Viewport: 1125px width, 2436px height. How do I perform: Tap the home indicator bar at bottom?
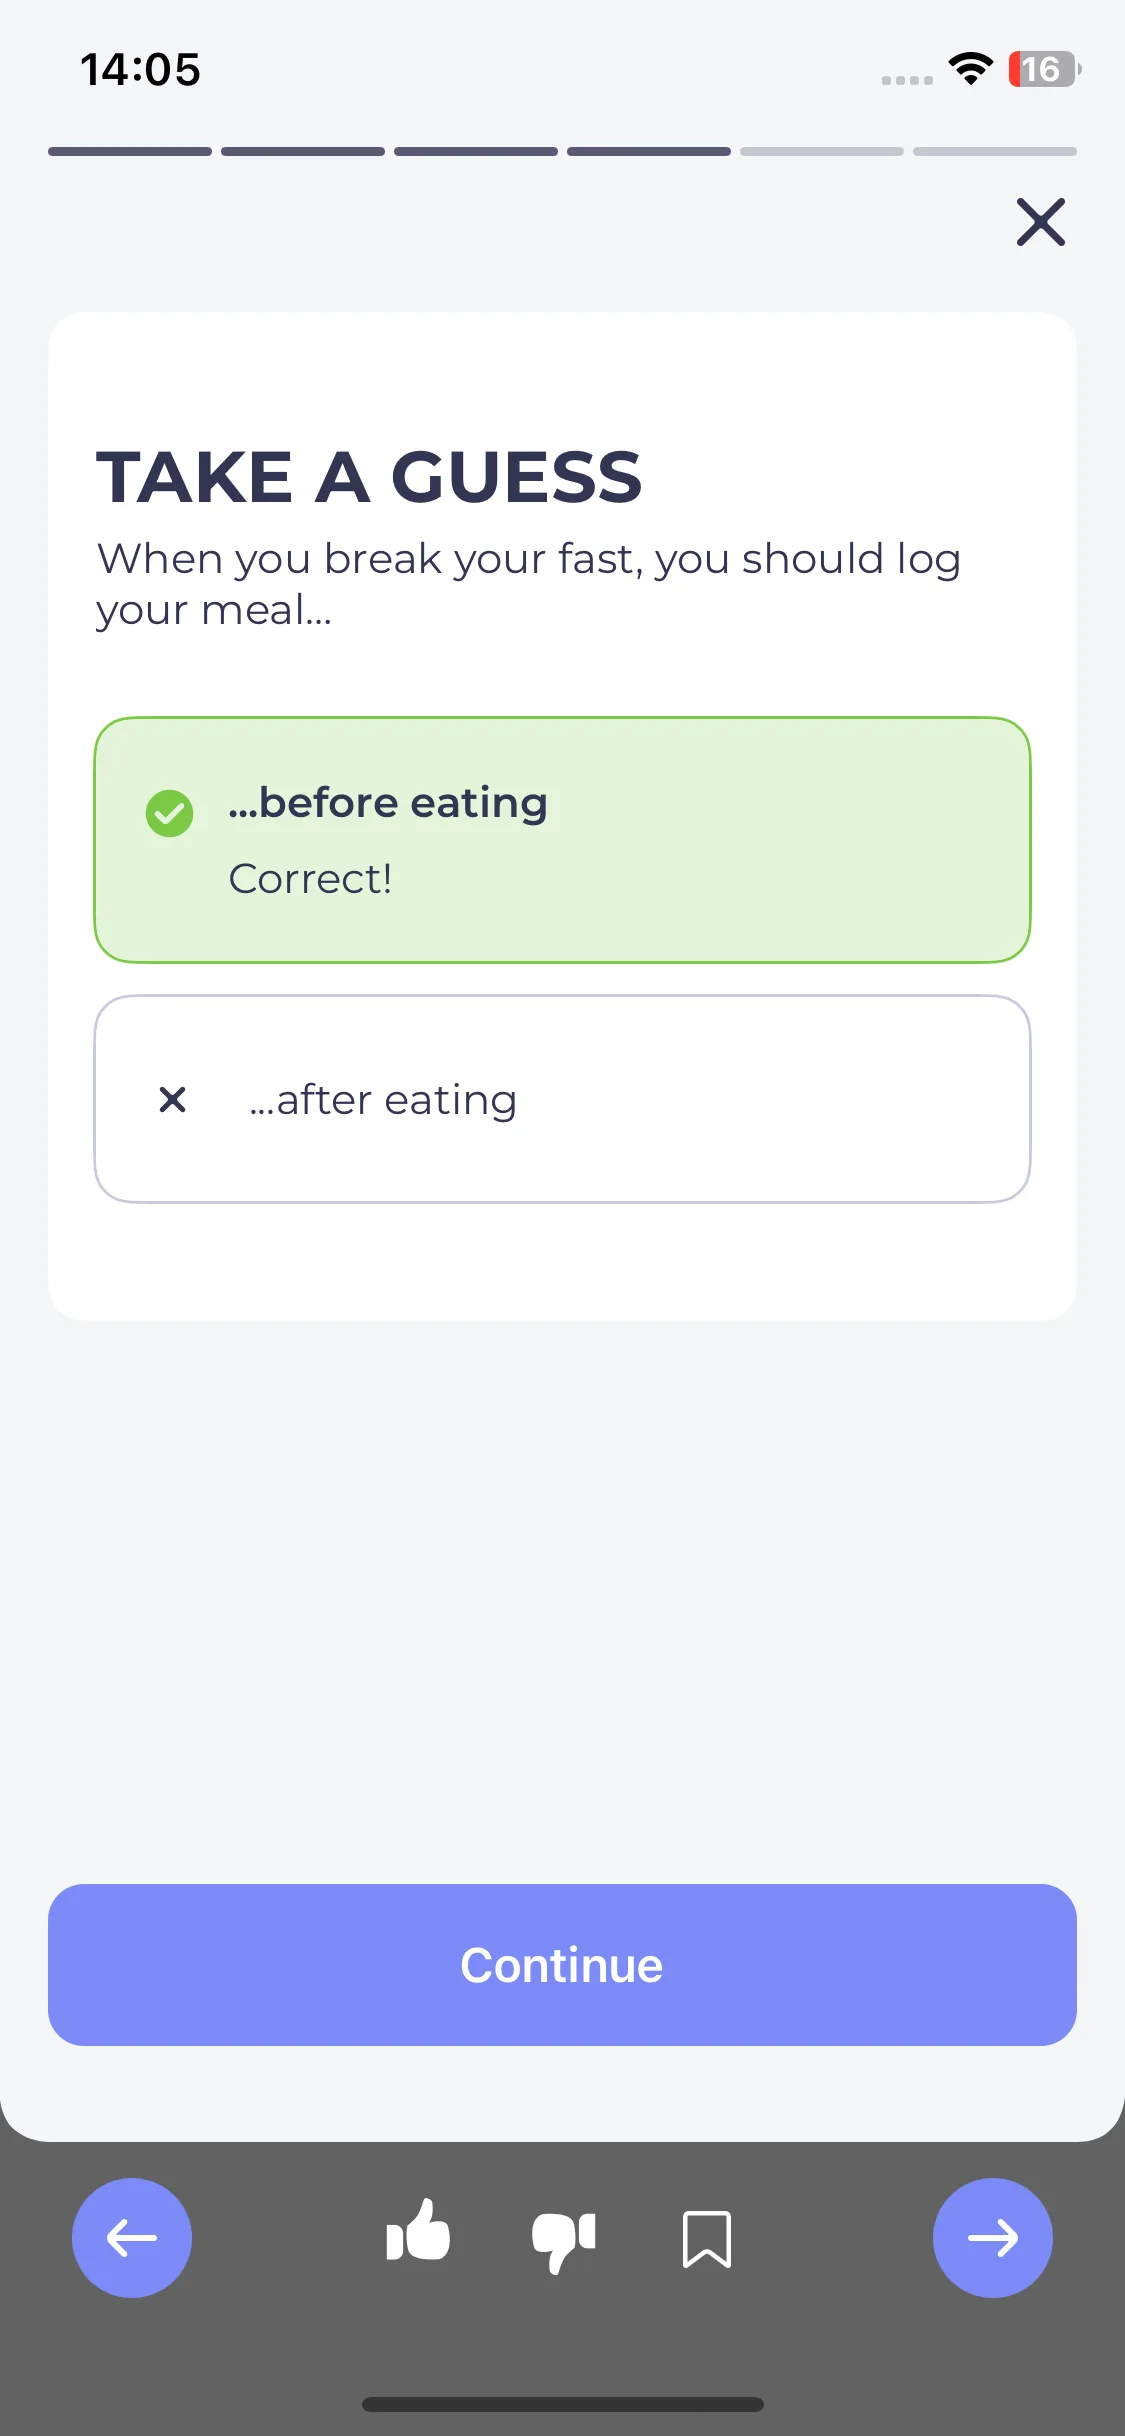[562, 2404]
